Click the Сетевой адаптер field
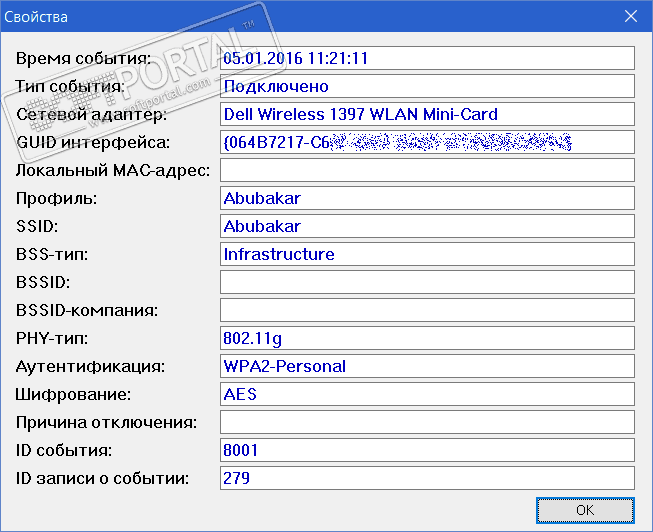The height and width of the screenshot is (532, 653). 427,114
